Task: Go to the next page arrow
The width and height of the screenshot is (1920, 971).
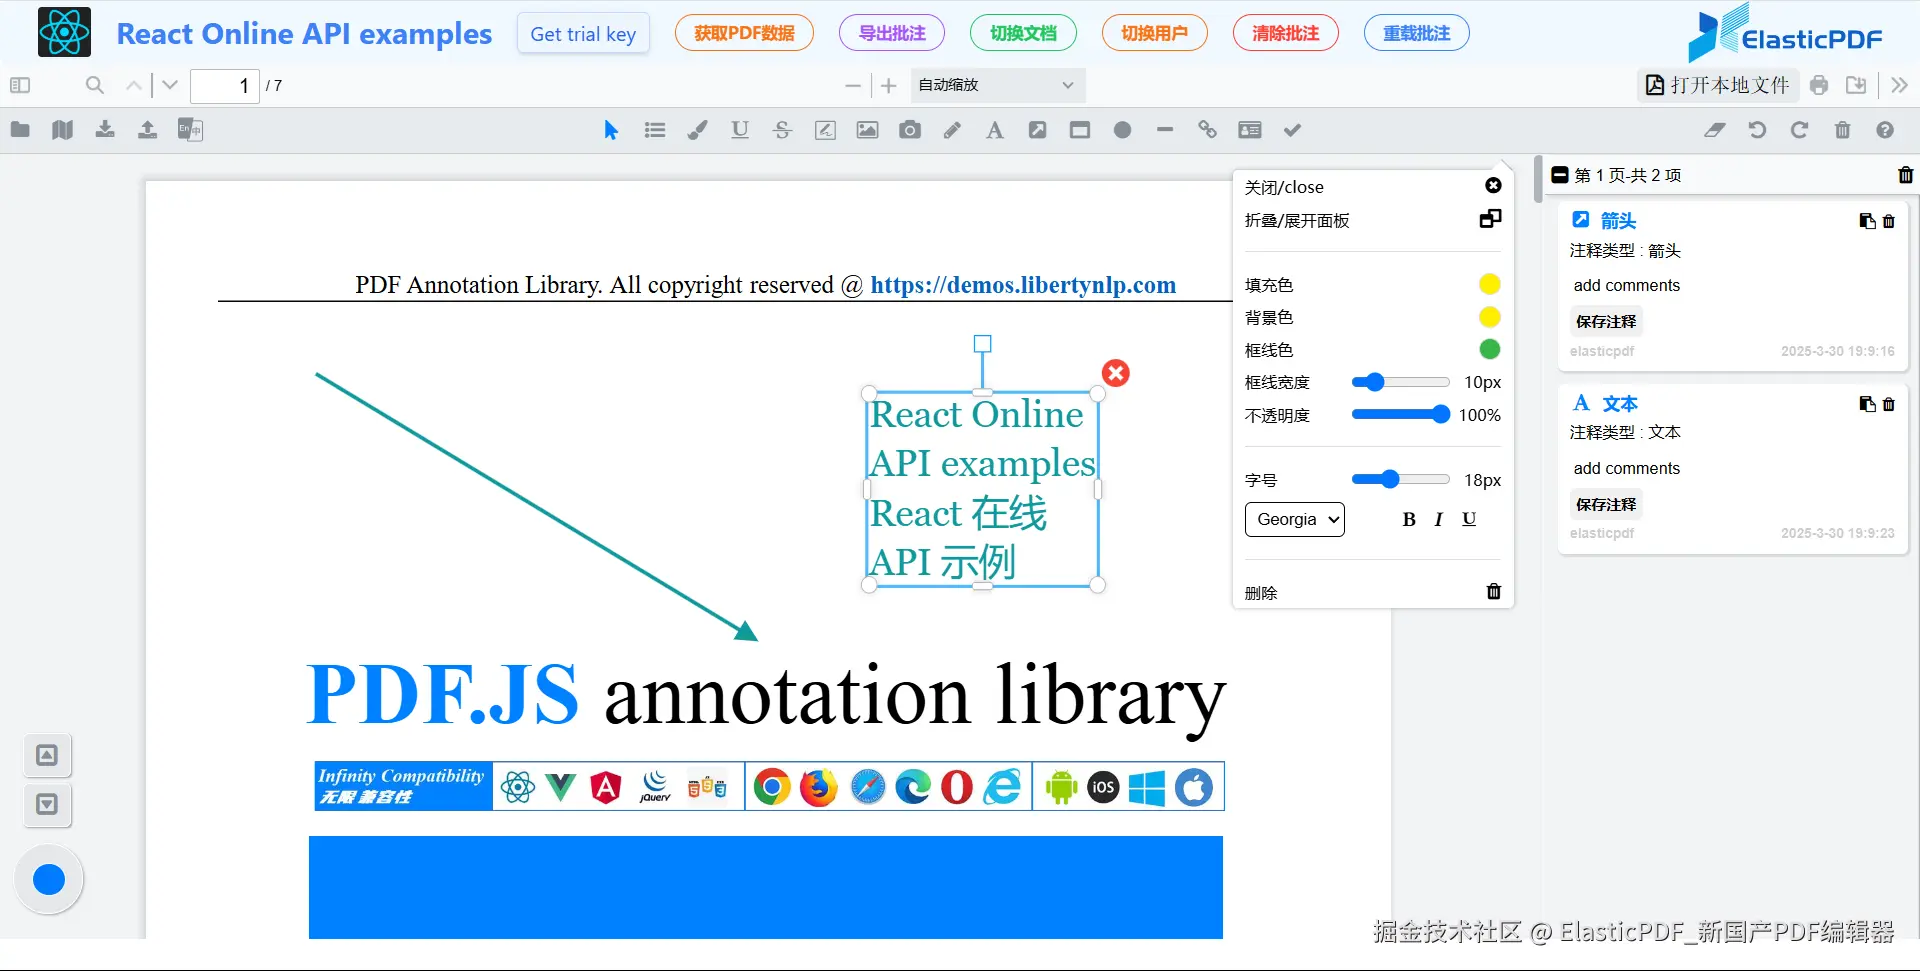Action: click(170, 85)
